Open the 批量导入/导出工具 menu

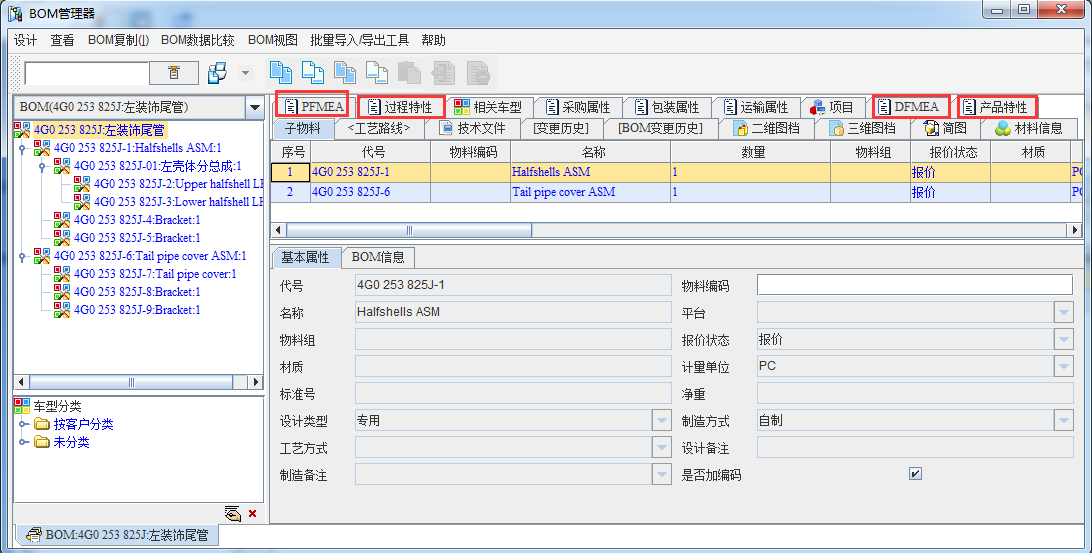coord(359,40)
